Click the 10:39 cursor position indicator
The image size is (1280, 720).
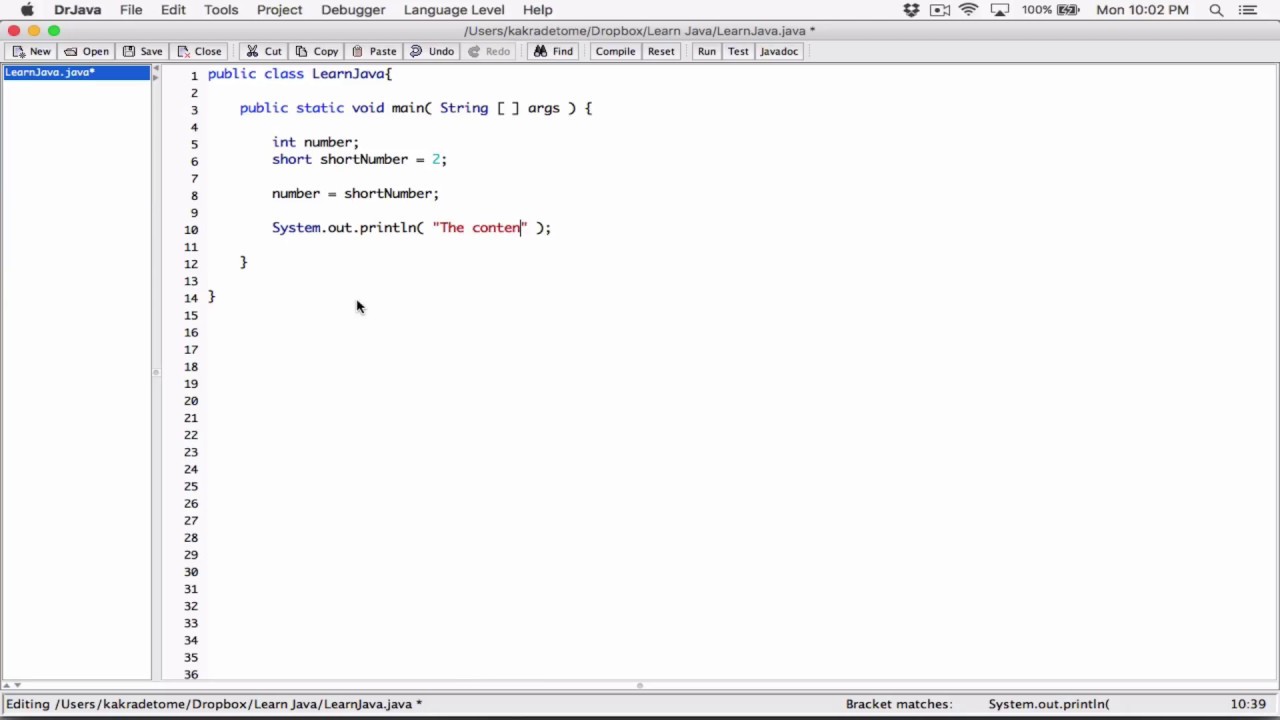(x=1248, y=704)
